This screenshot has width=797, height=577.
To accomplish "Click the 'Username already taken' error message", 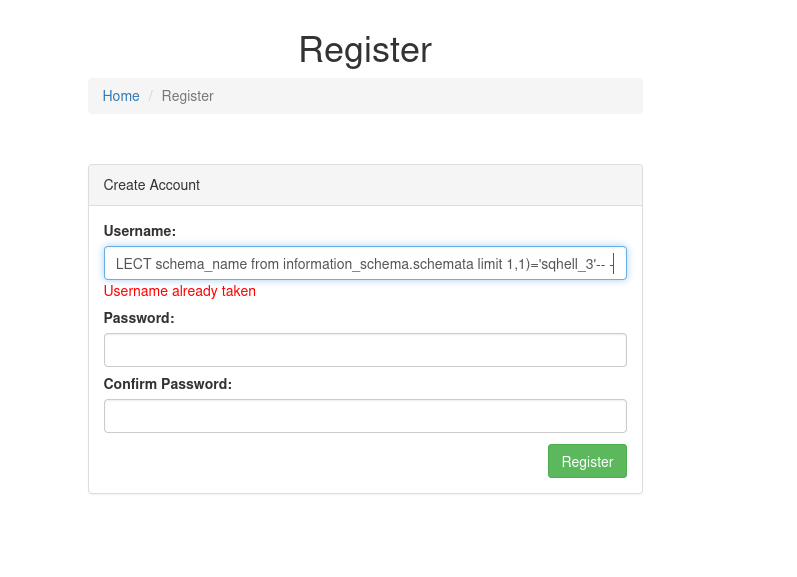I will 180,291.
